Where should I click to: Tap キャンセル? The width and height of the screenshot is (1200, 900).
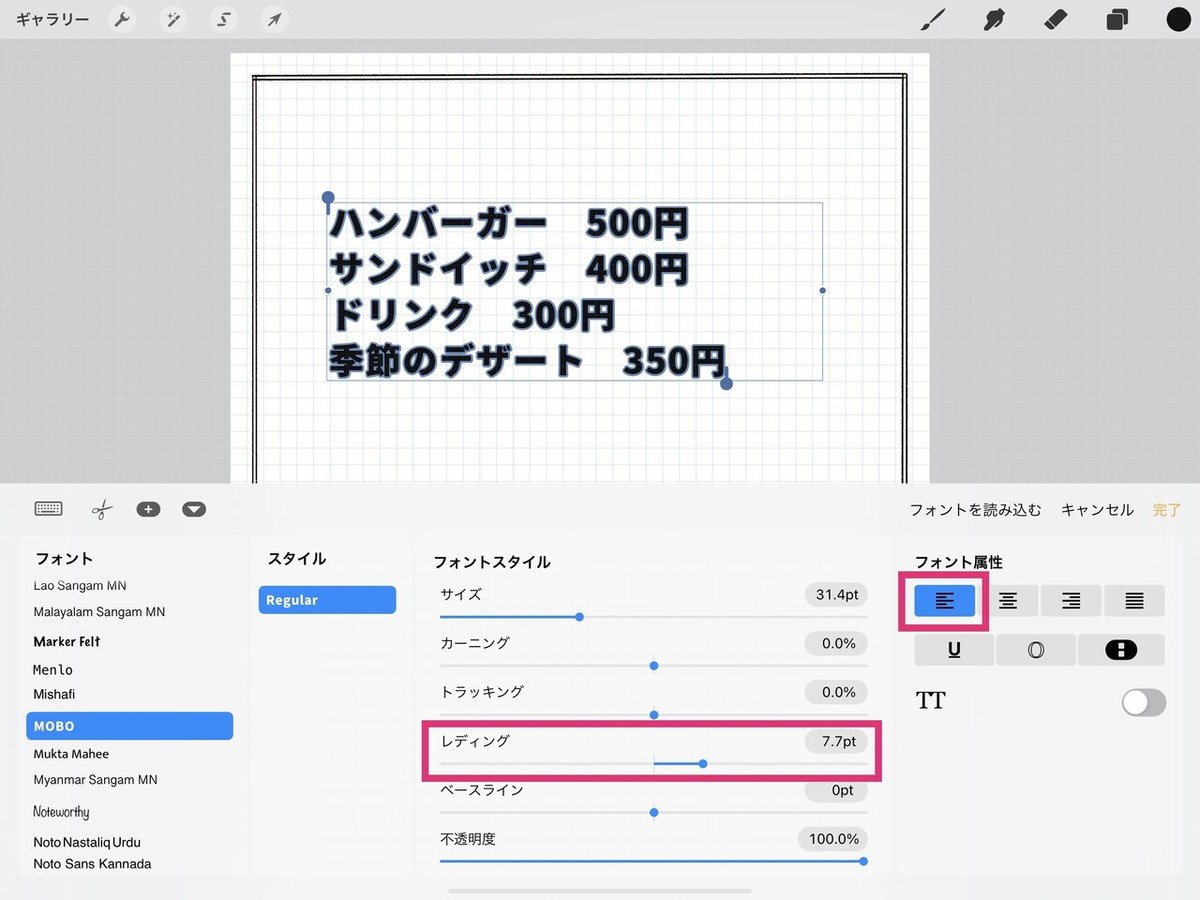[x=1097, y=510]
